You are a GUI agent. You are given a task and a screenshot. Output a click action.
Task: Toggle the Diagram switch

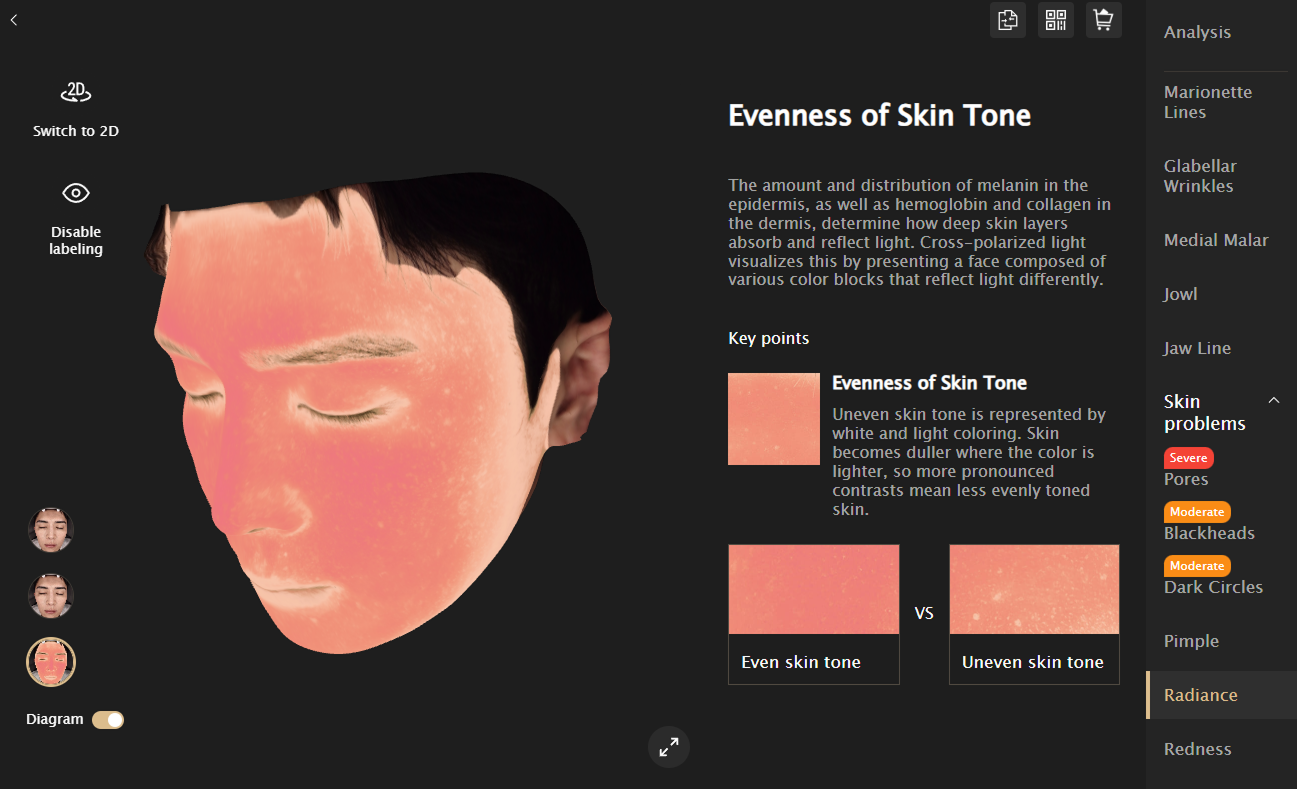tap(108, 720)
